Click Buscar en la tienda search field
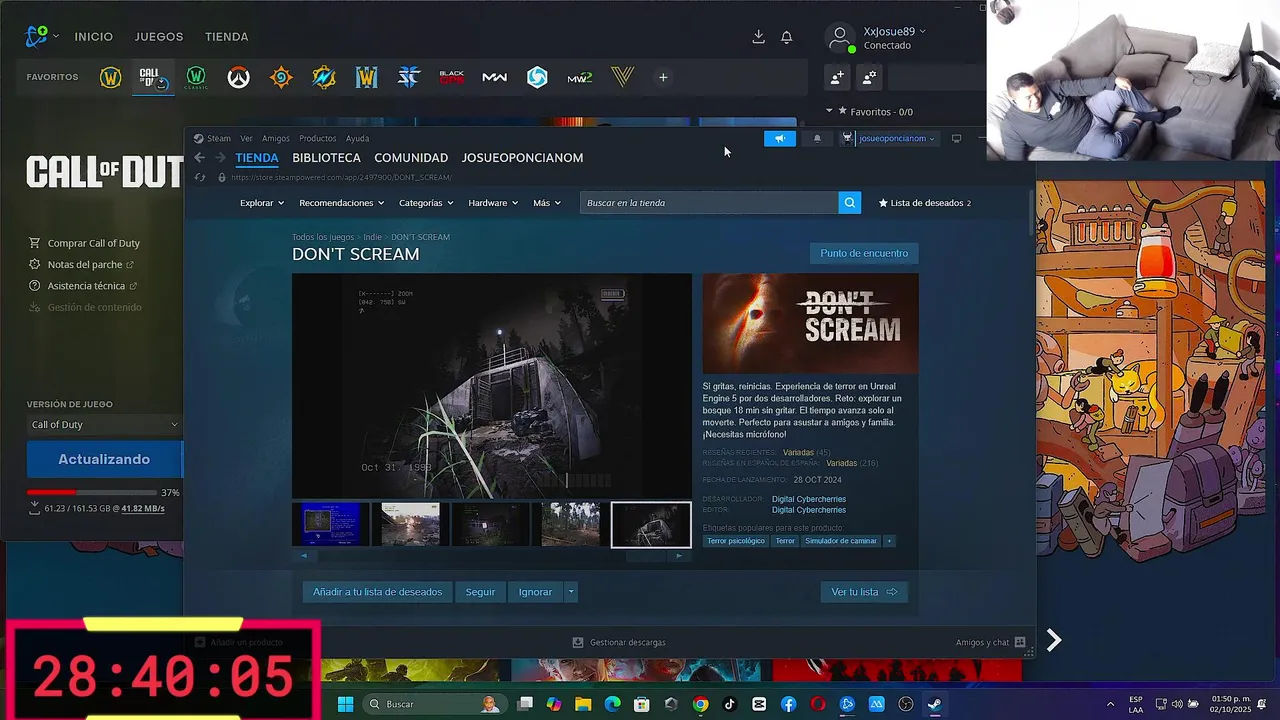The image size is (1280, 720). 709,203
